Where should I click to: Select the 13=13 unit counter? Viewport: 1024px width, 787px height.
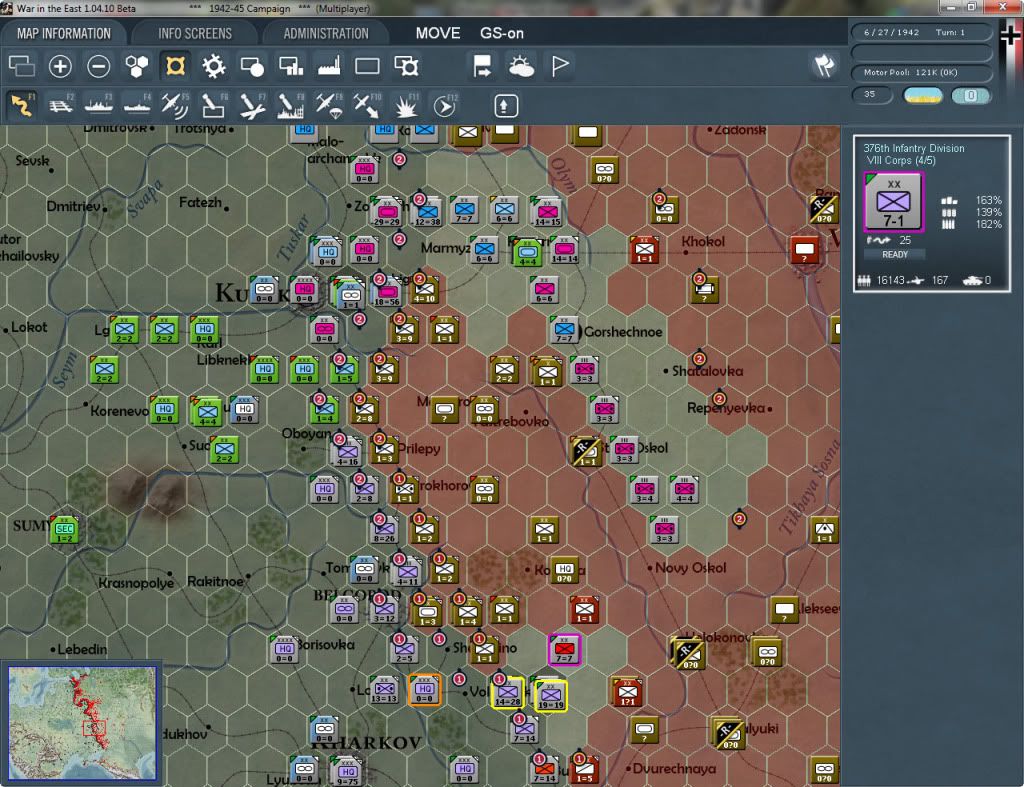384,690
